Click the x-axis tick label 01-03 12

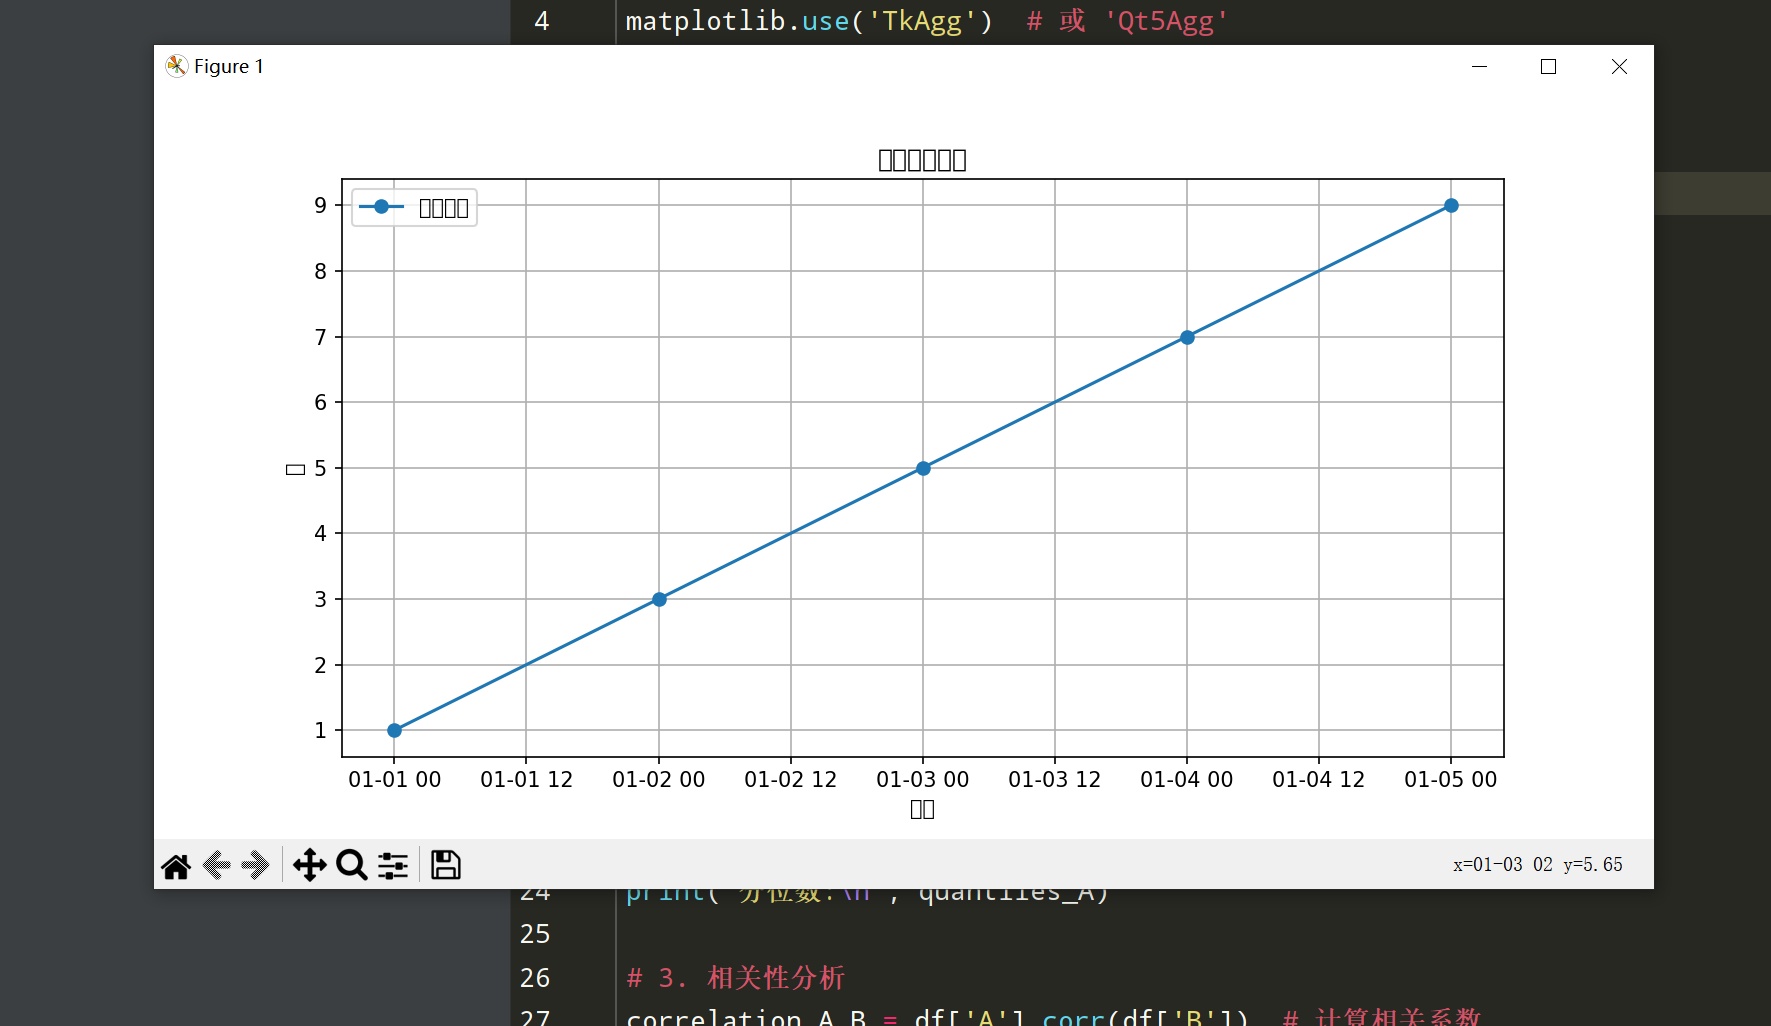coord(1054,780)
